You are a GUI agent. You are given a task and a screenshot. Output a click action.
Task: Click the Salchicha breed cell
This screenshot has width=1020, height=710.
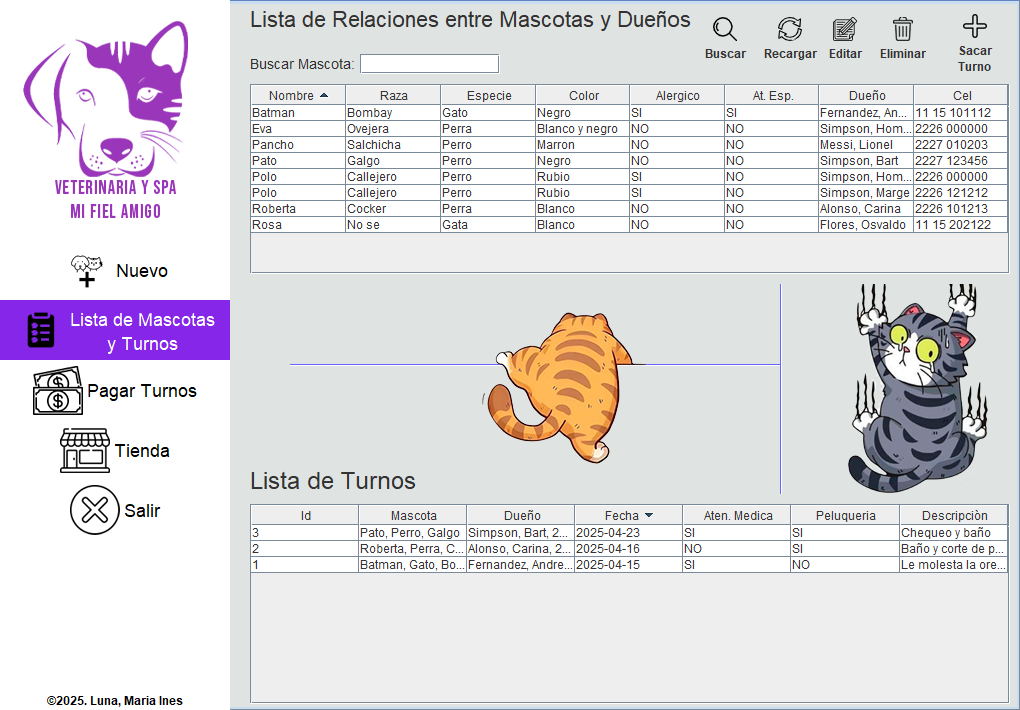pyautogui.click(x=393, y=144)
